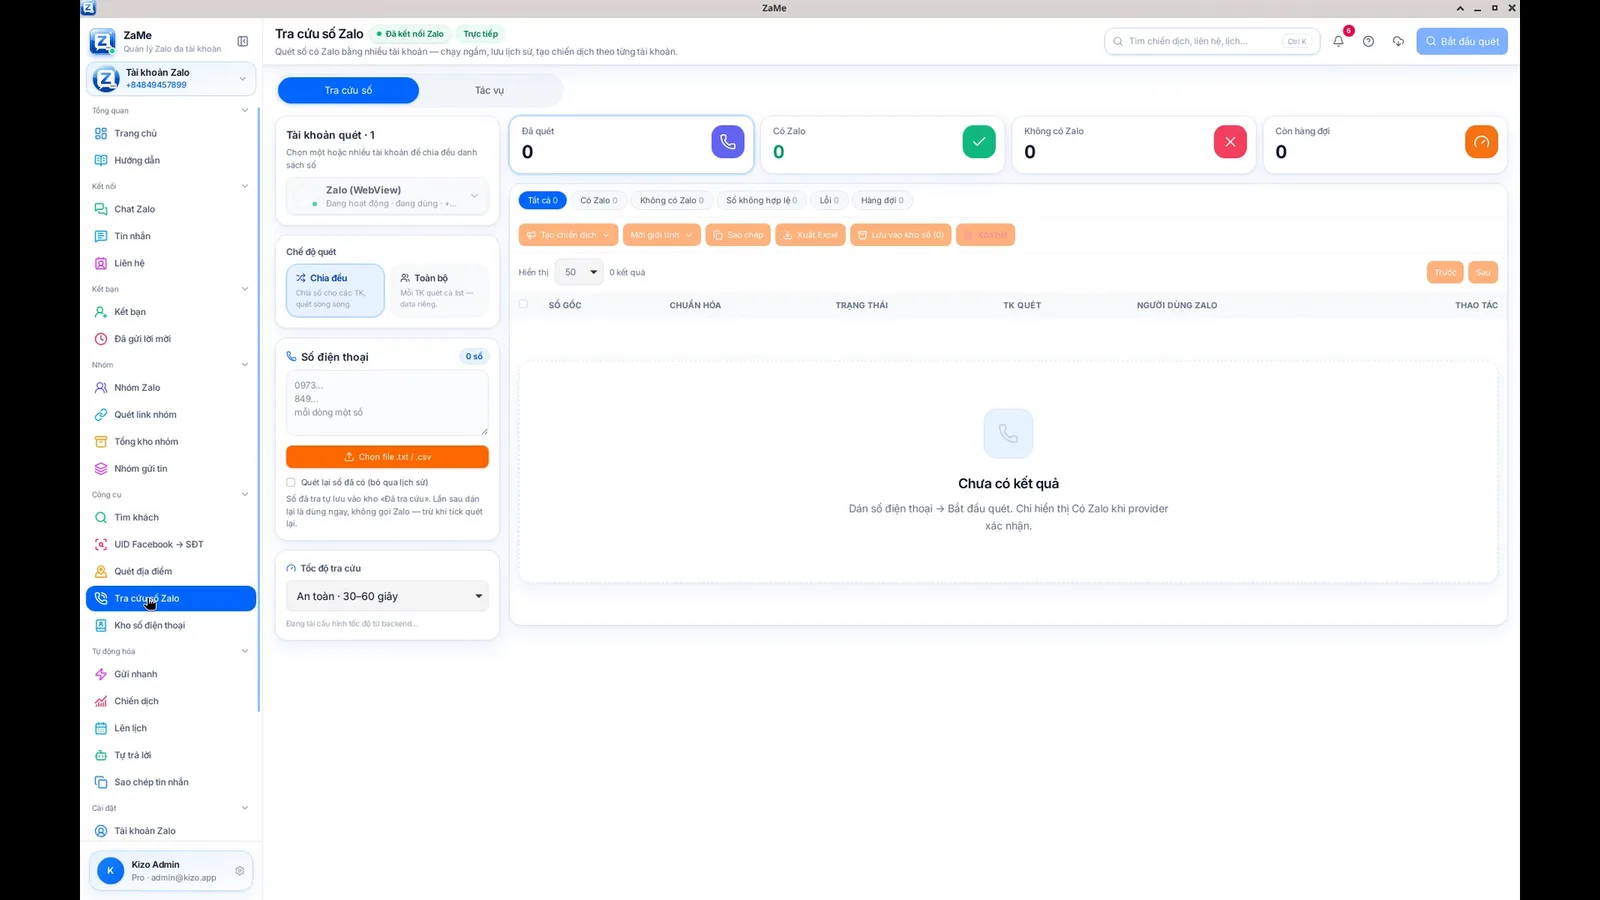Open Quét địa điểm tool
This screenshot has width=1600, height=900.
point(171,571)
